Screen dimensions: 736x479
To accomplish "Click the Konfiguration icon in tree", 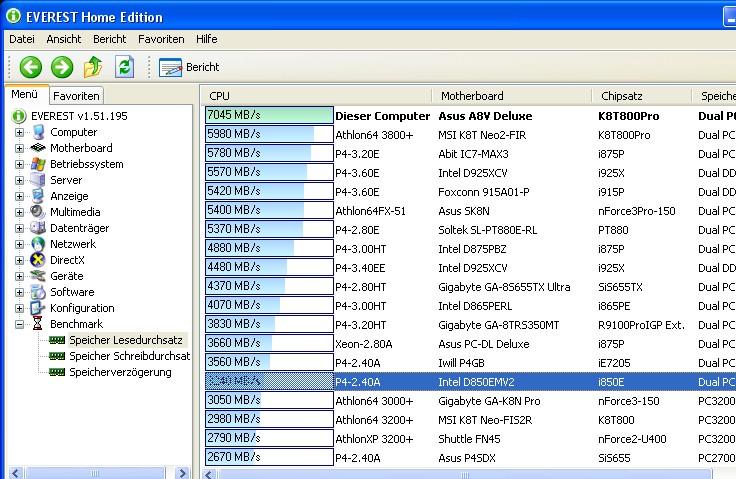I will coord(38,308).
